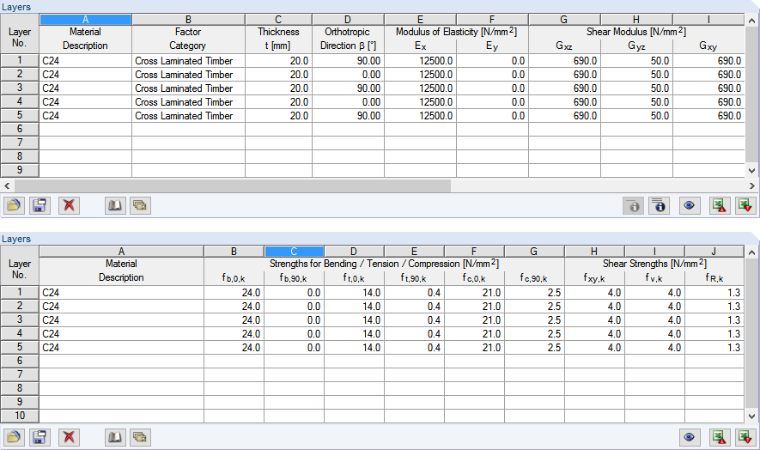Click layer 1 orthotropic direction 90.00 cell
Image resolution: width=760 pixels, height=450 pixels.
348,61
